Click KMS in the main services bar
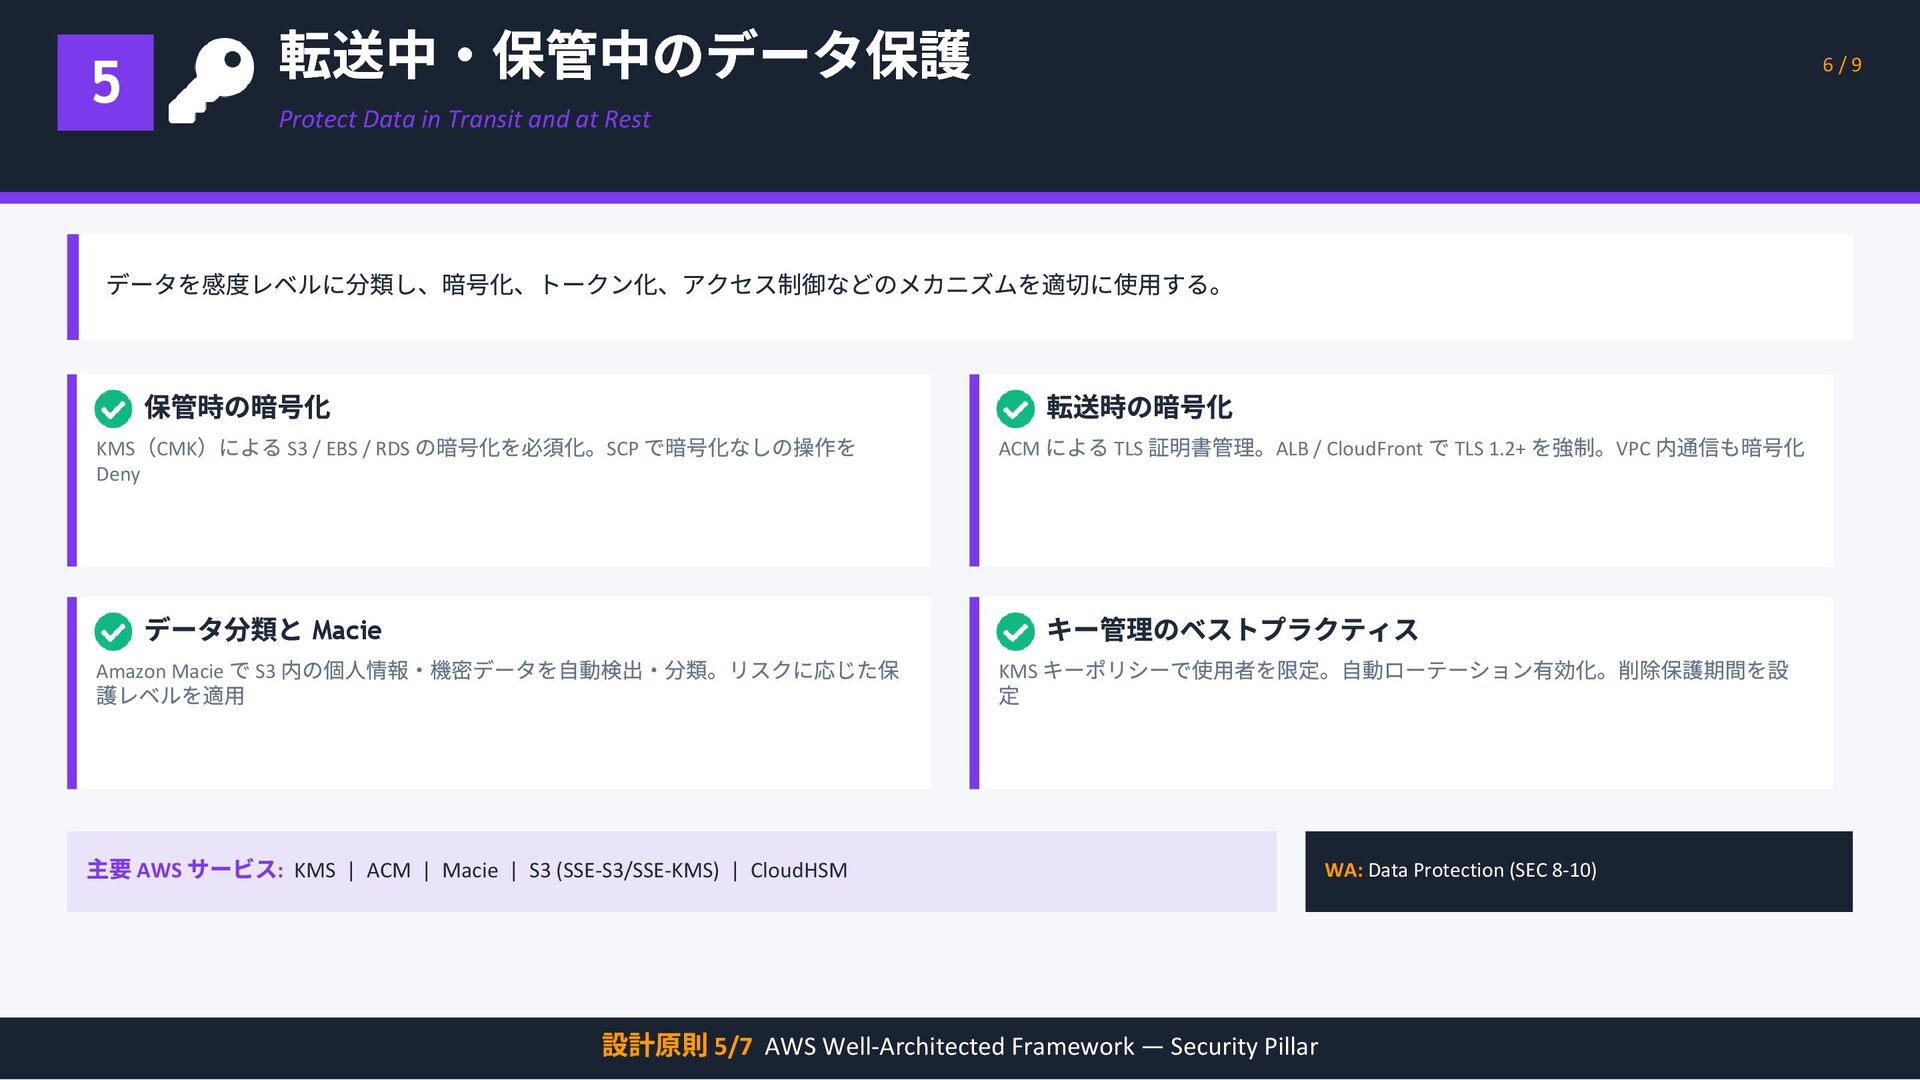 (x=314, y=871)
